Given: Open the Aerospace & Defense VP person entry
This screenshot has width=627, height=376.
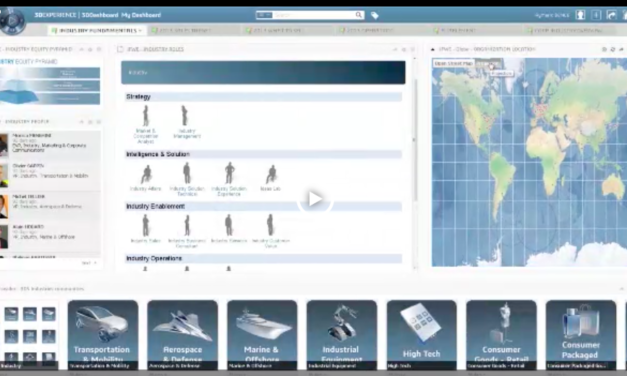Looking at the screenshot, I should click(50, 206).
